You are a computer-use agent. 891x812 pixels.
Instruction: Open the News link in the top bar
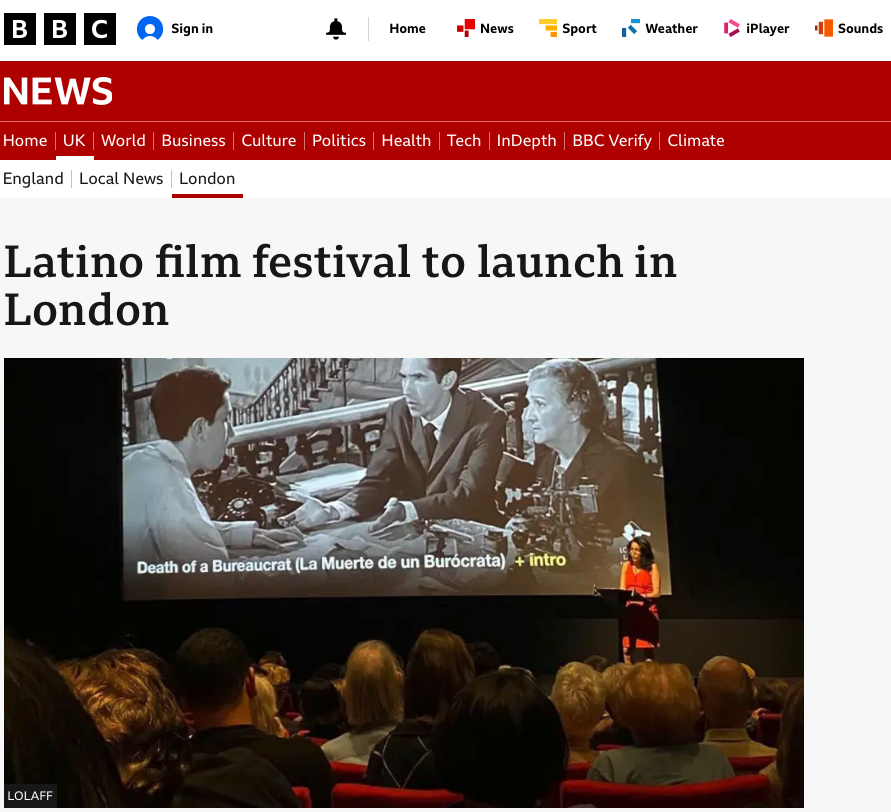497,28
